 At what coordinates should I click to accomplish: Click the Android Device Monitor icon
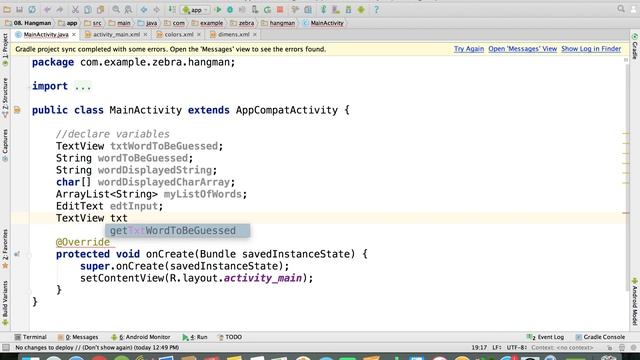pyautogui.click(x=361, y=9)
